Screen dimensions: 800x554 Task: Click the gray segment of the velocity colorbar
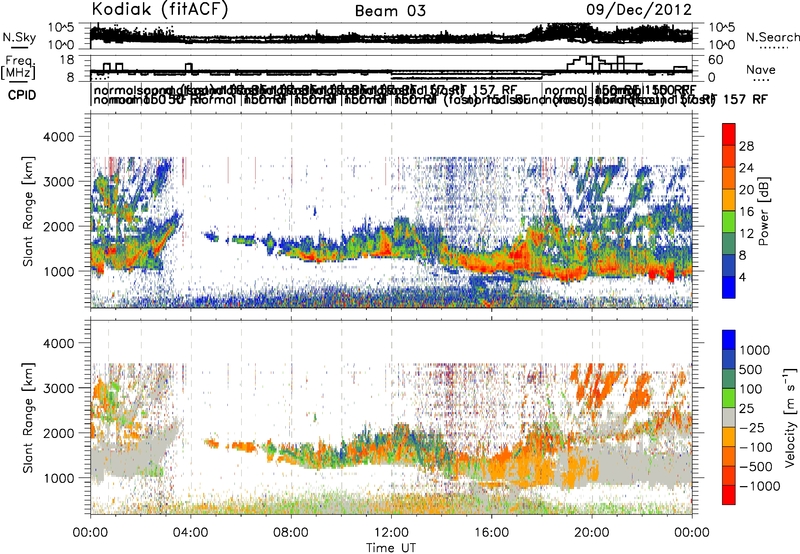(729, 417)
